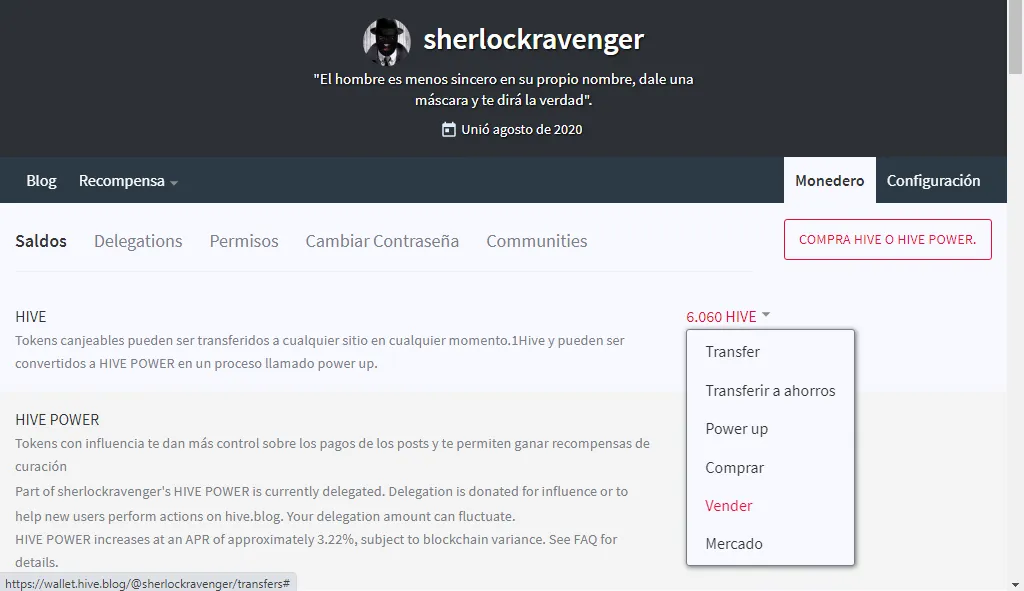Open Cambiar Contraseña section
Screen dimensions: 1024x591
[x=382, y=241]
